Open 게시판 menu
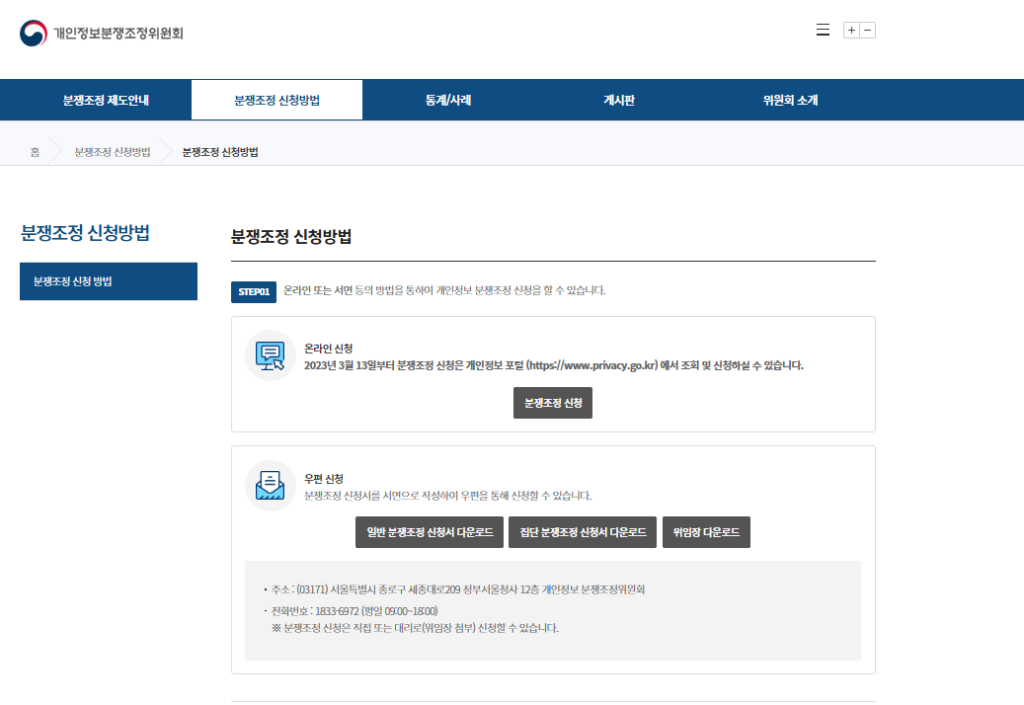 [619, 100]
